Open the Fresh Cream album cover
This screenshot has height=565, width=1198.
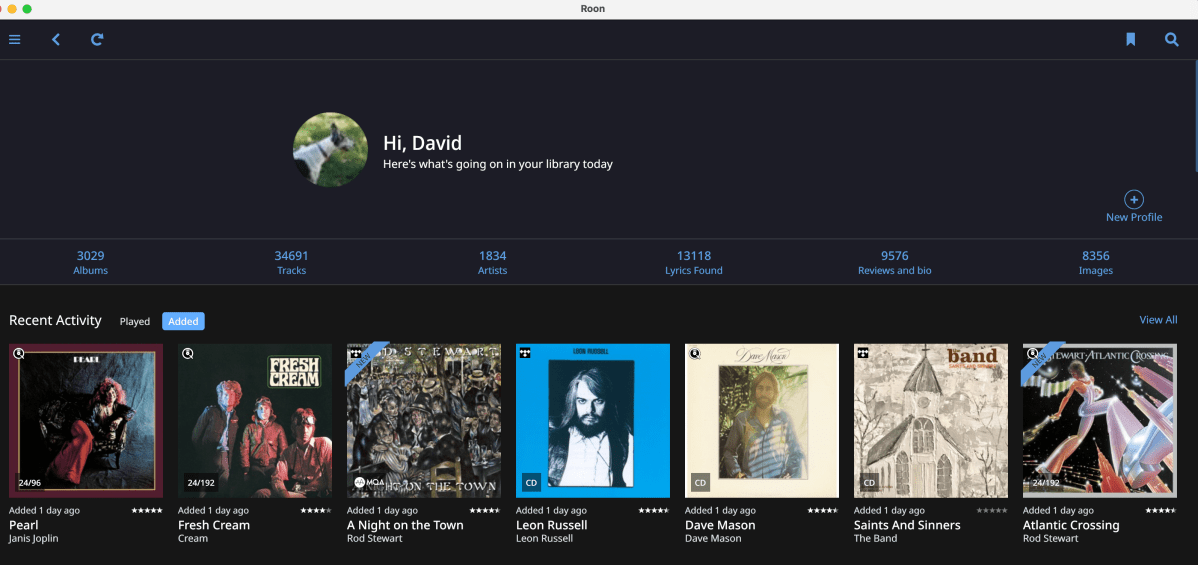[255, 420]
